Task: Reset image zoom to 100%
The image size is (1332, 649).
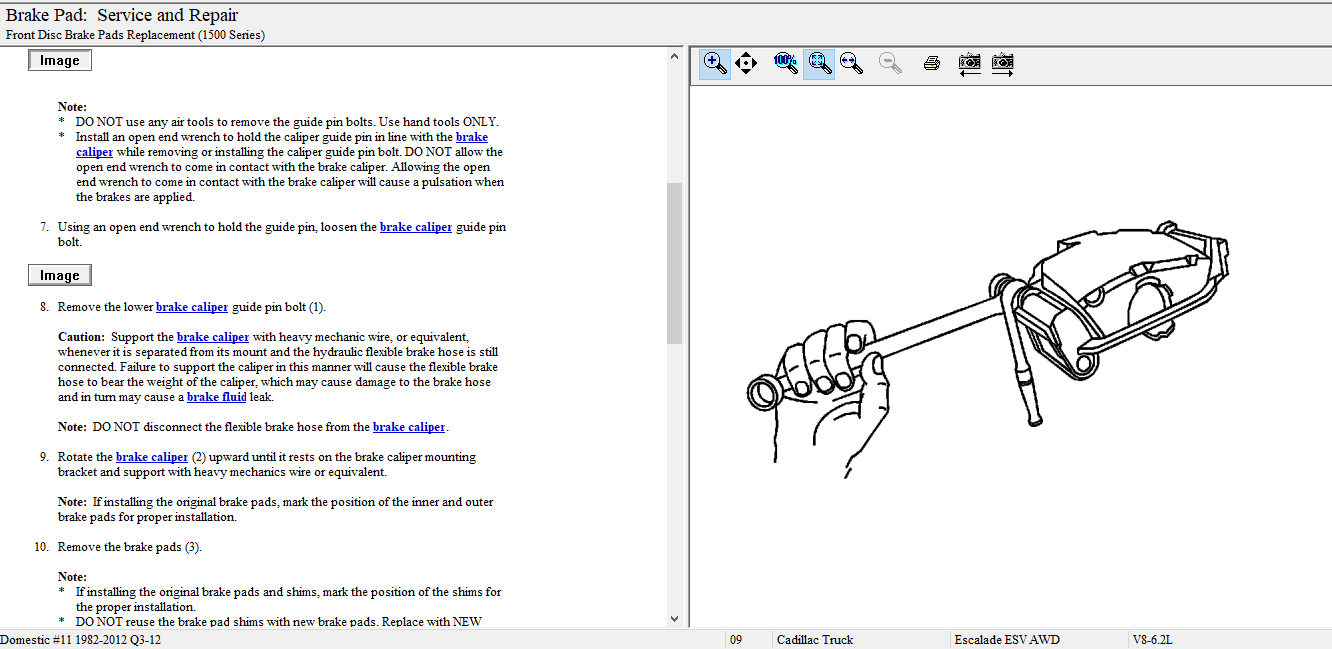Action: click(x=785, y=63)
